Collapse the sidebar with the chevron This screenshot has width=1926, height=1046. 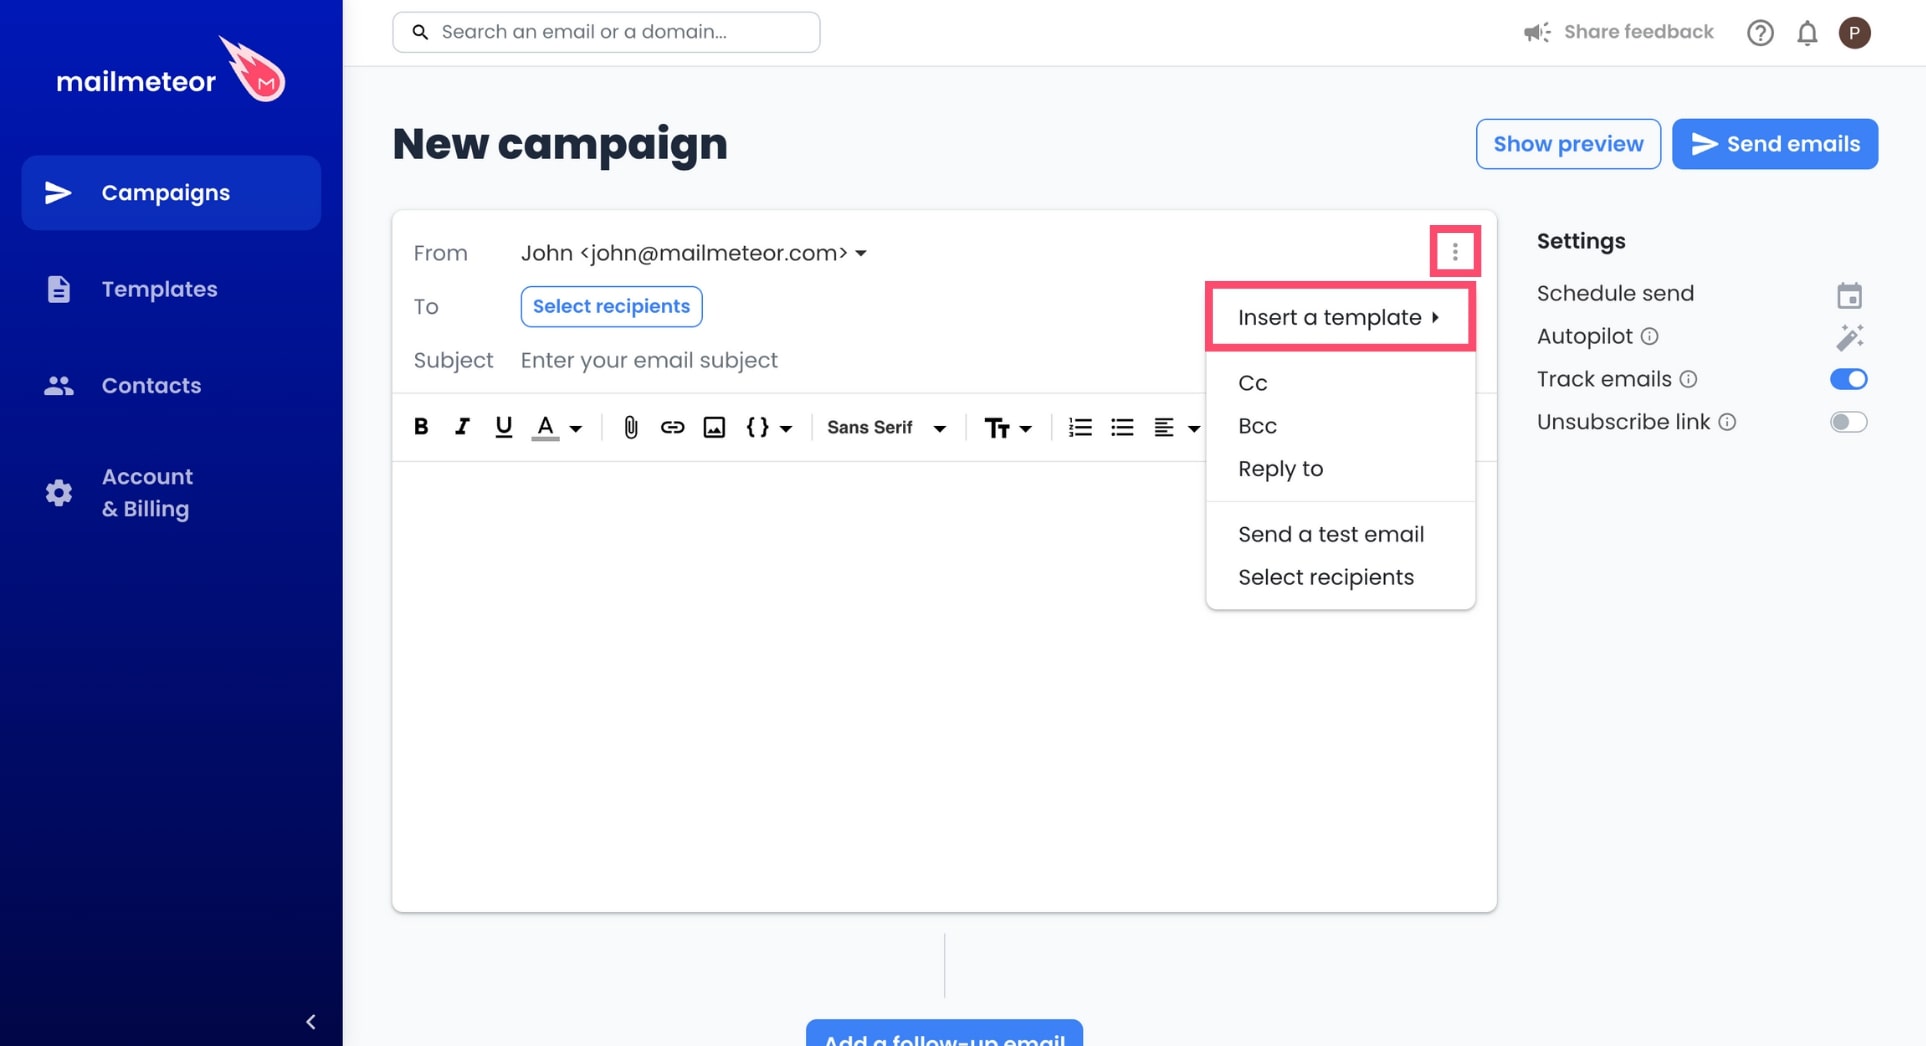(x=311, y=1022)
